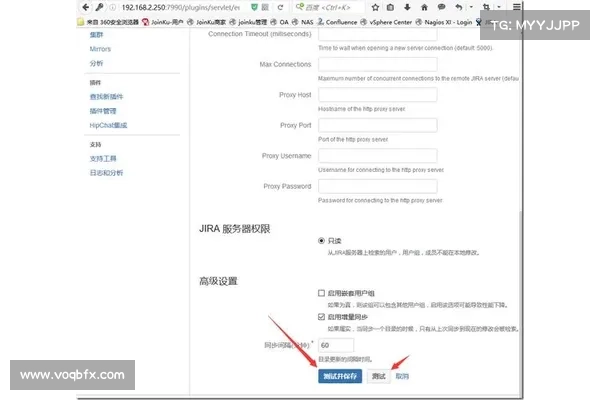Enable the 启用嵌套用户组 checkbox
This screenshot has width=600, height=400.
[321, 293]
